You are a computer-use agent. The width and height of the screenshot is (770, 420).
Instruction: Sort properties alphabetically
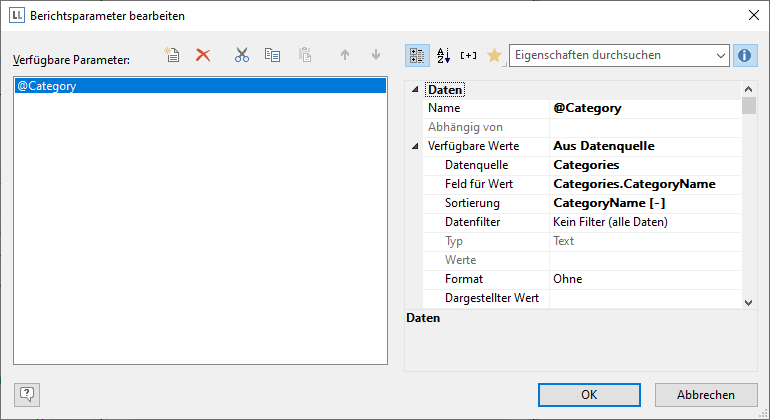(444, 55)
